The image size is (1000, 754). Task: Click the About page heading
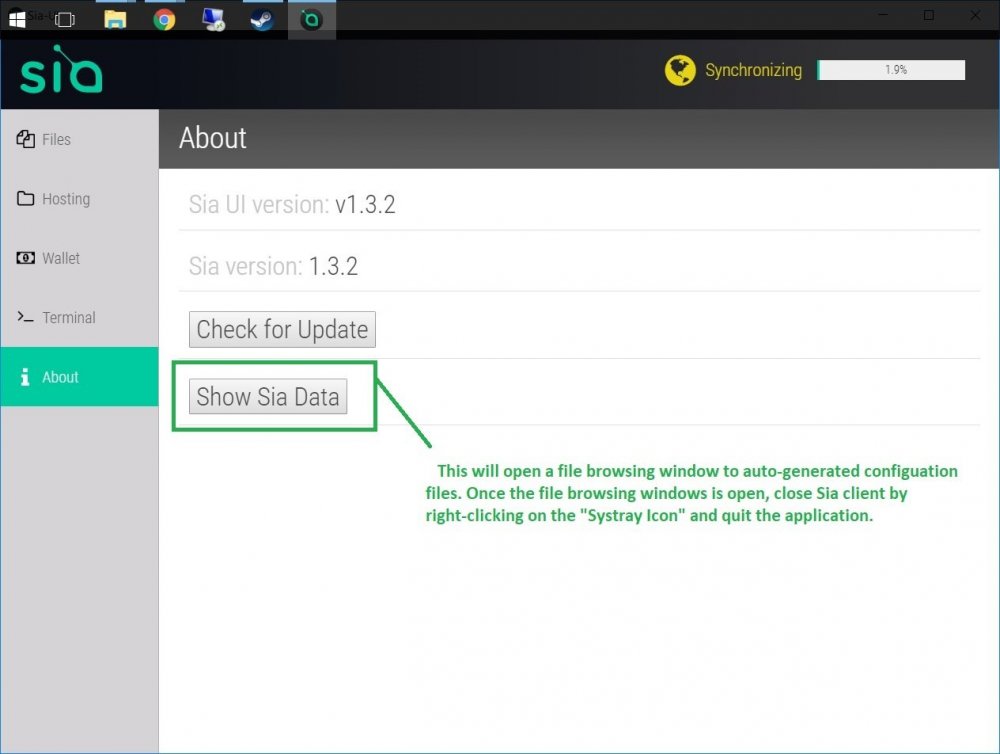[212, 138]
